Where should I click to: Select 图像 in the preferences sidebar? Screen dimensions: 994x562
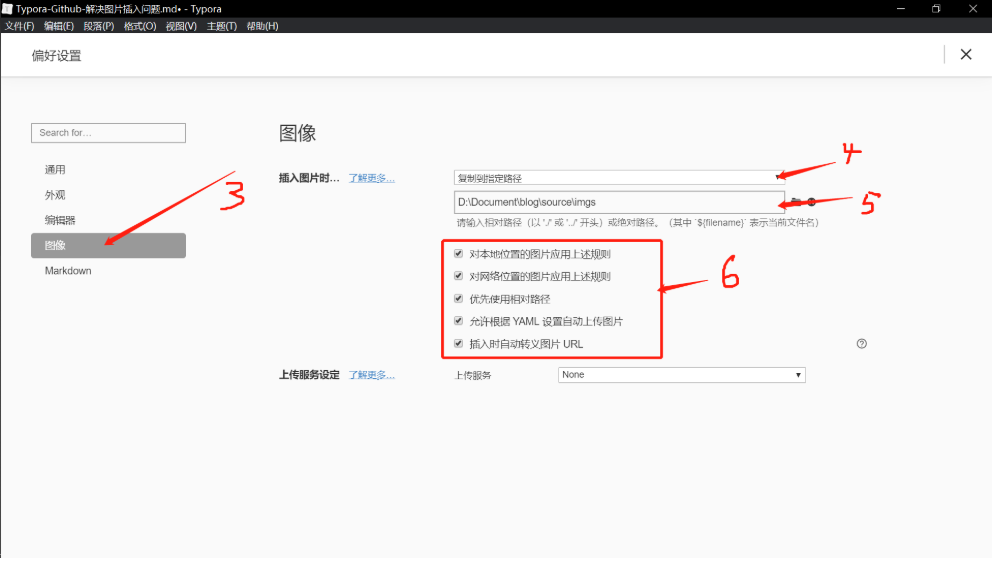click(108, 246)
